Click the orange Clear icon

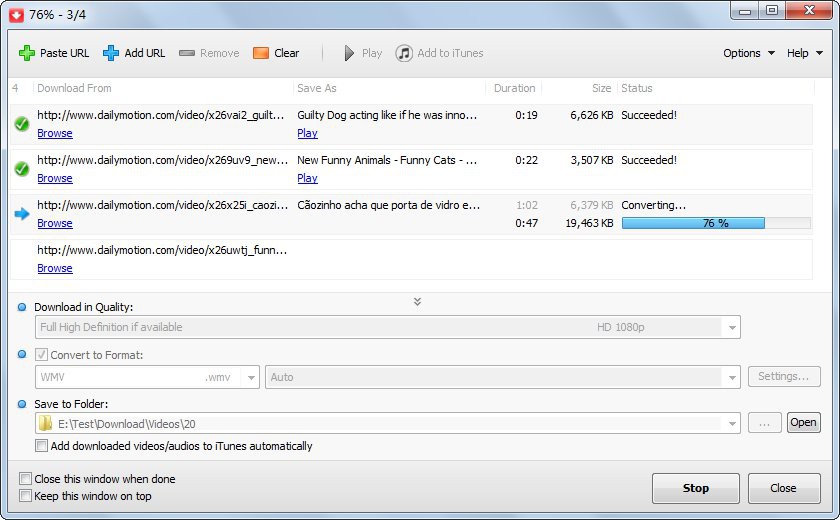point(260,53)
